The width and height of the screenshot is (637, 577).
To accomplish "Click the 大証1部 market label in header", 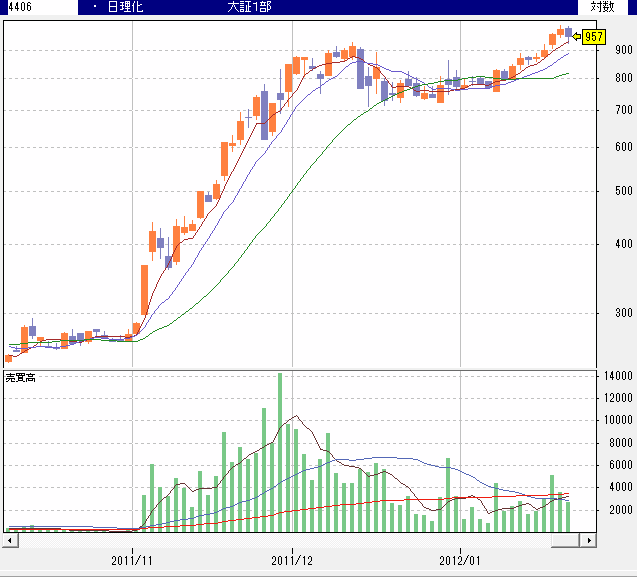I will [249, 7].
